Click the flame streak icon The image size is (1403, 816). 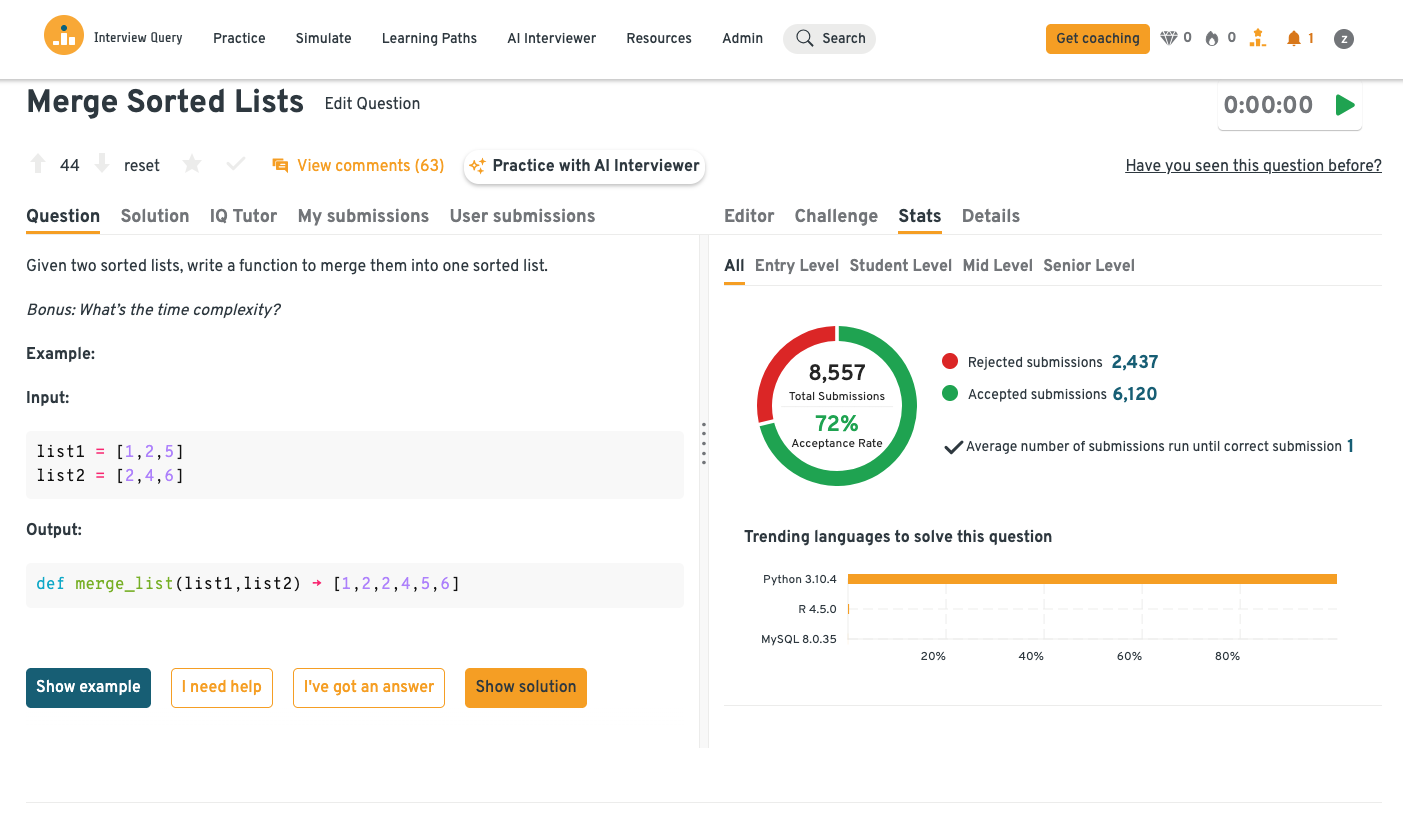(x=1212, y=38)
